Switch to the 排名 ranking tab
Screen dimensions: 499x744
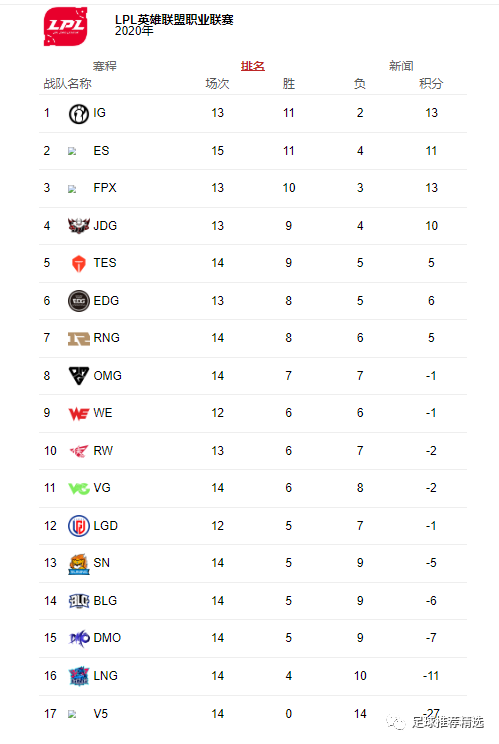253,66
